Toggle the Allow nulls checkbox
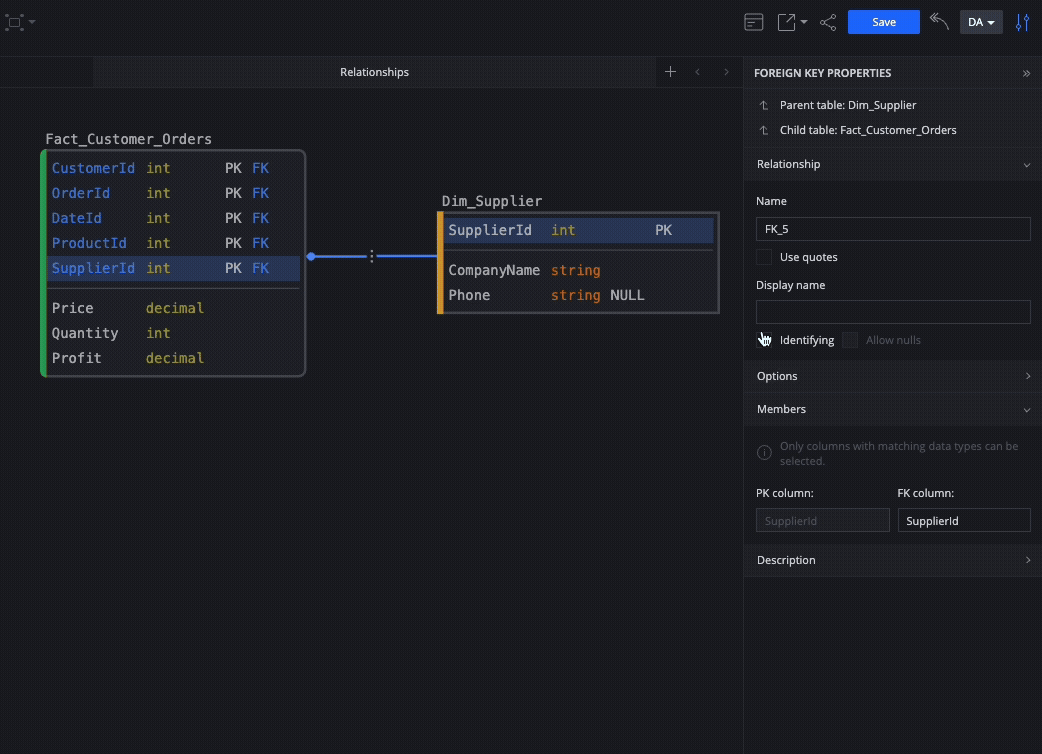 point(850,340)
